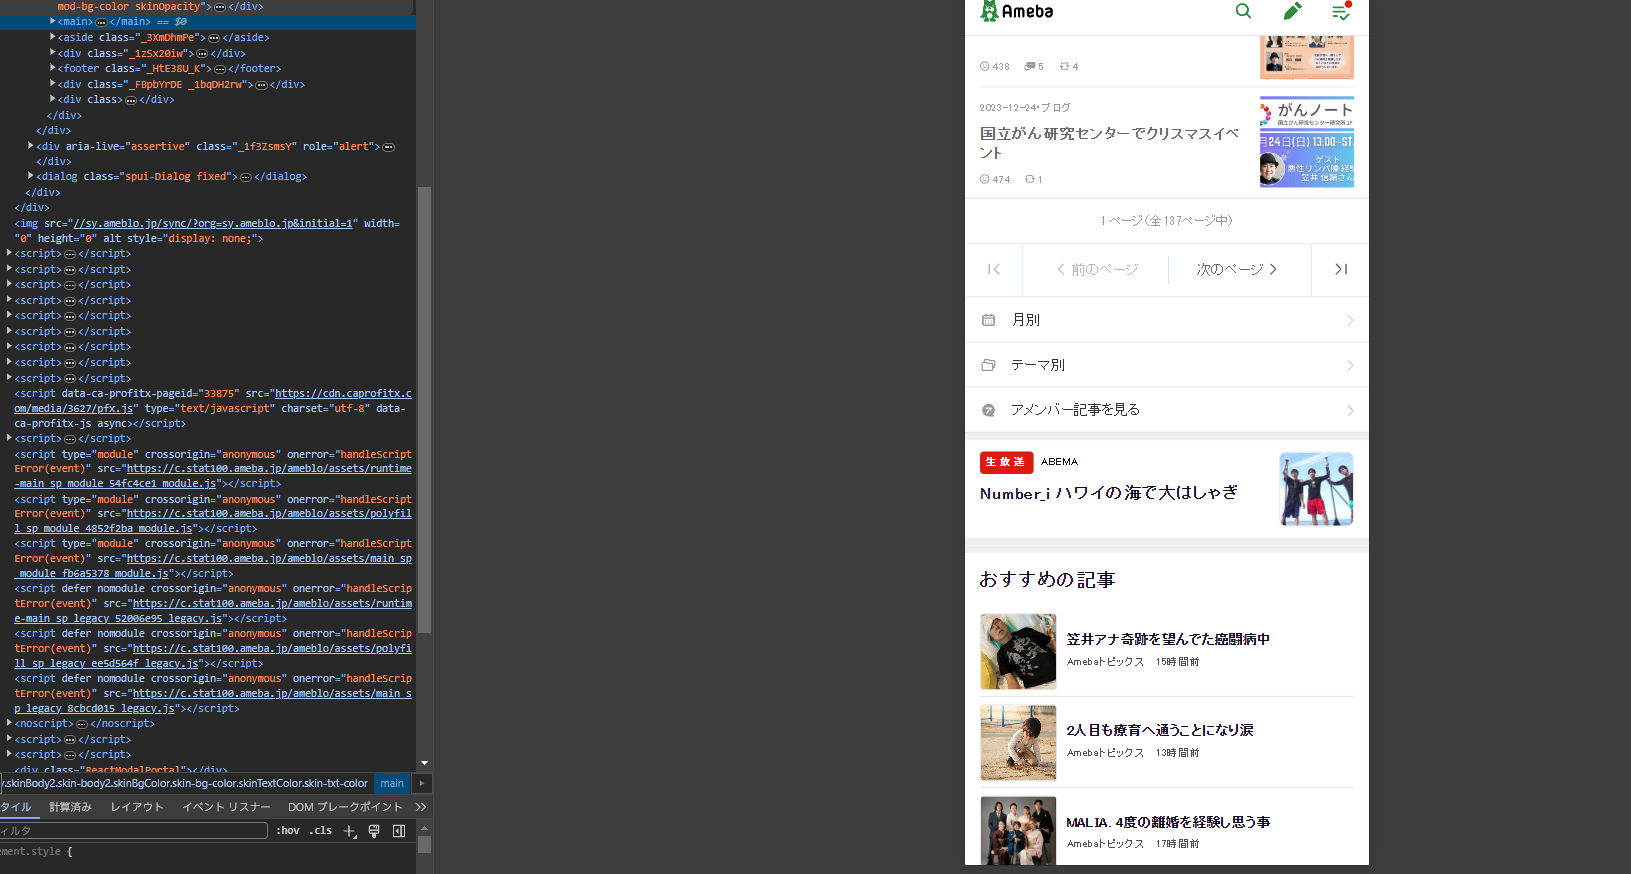Click the がんノート article thumbnail
This screenshot has width=1631, height=874.
coord(1307,142)
